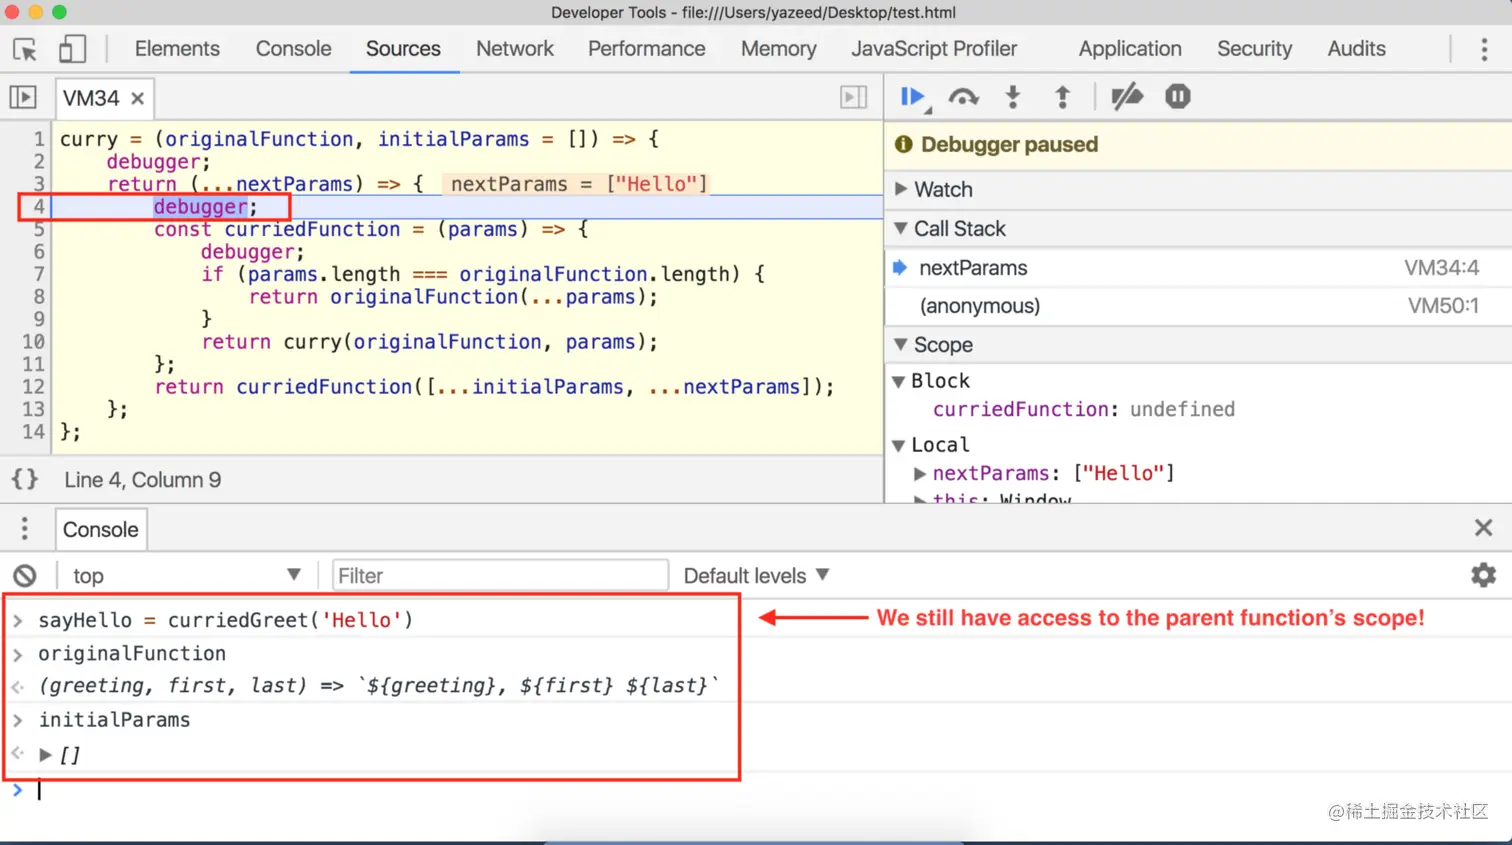This screenshot has height=845, width=1512.
Task: Select the nextParams call stack frame
Action: click(1198, 268)
